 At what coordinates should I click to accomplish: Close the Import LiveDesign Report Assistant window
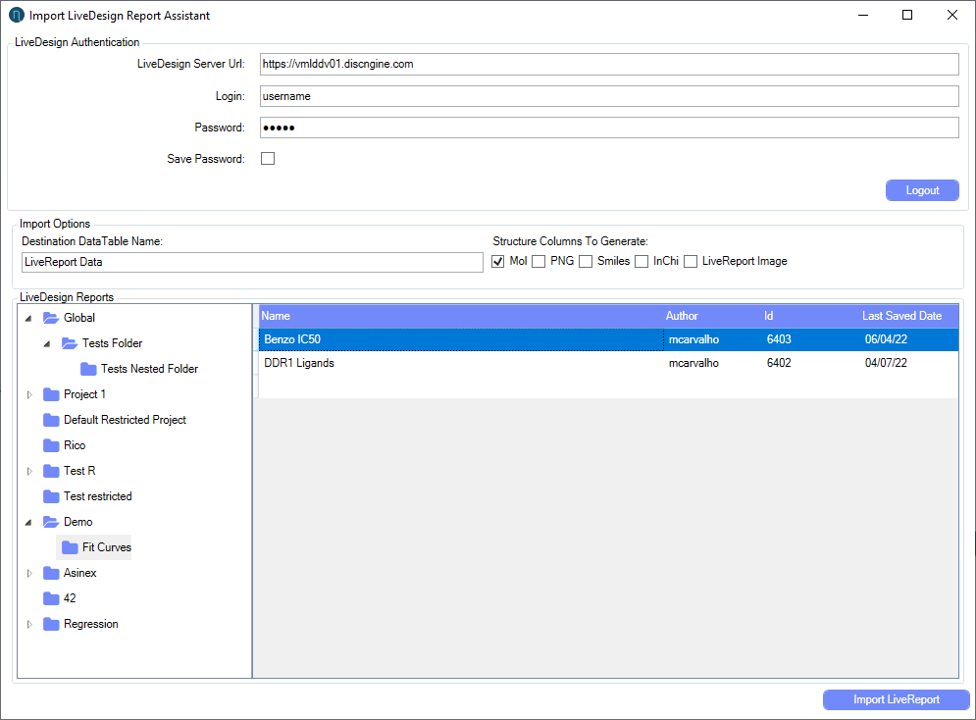coord(952,15)
